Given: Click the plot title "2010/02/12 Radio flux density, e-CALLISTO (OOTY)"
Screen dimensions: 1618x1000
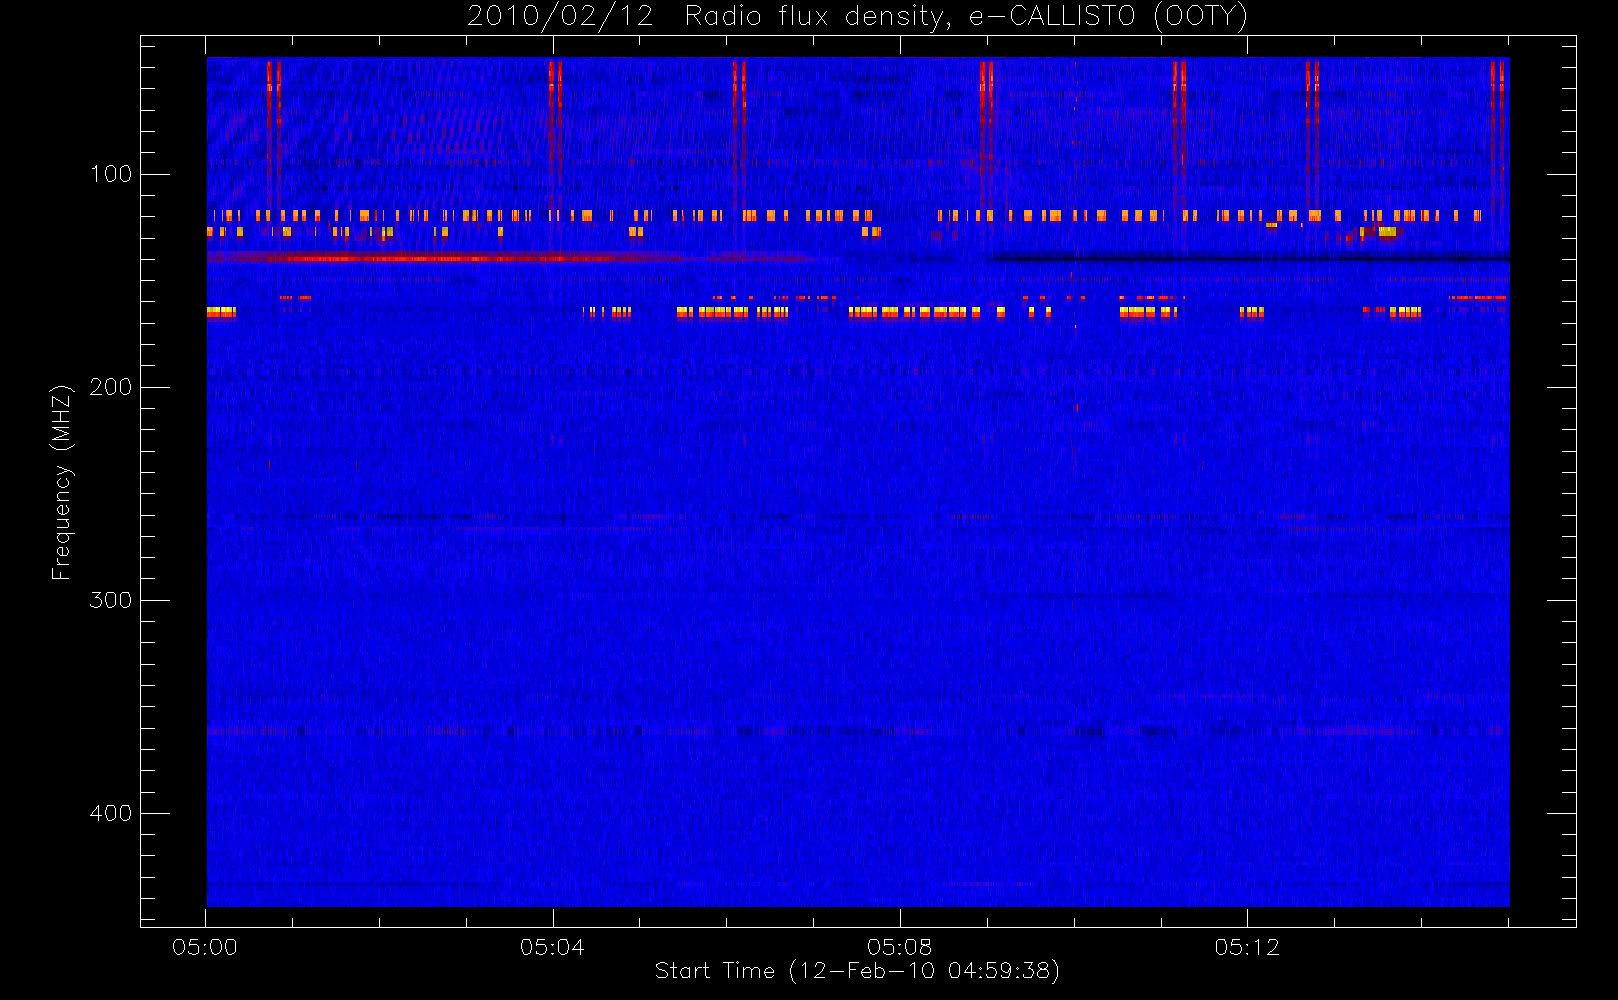Looking at the screenshot, I should [858, 17].
